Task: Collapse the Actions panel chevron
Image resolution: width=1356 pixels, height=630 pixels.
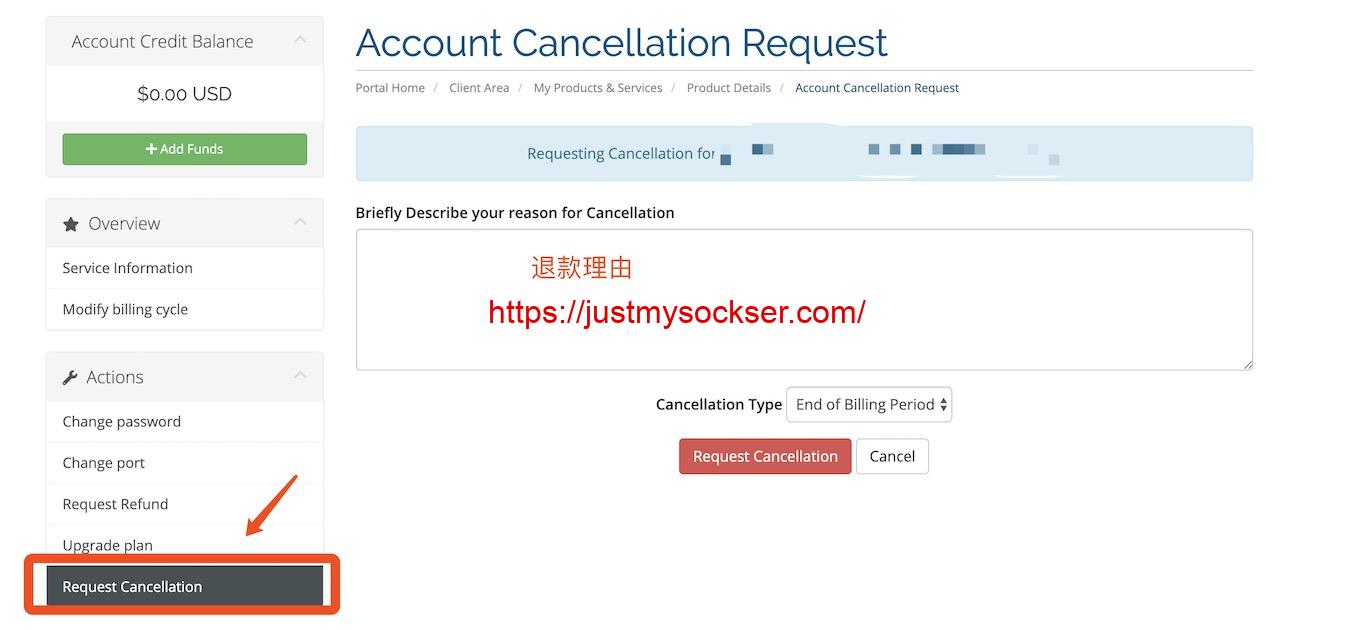Action: 299,376
